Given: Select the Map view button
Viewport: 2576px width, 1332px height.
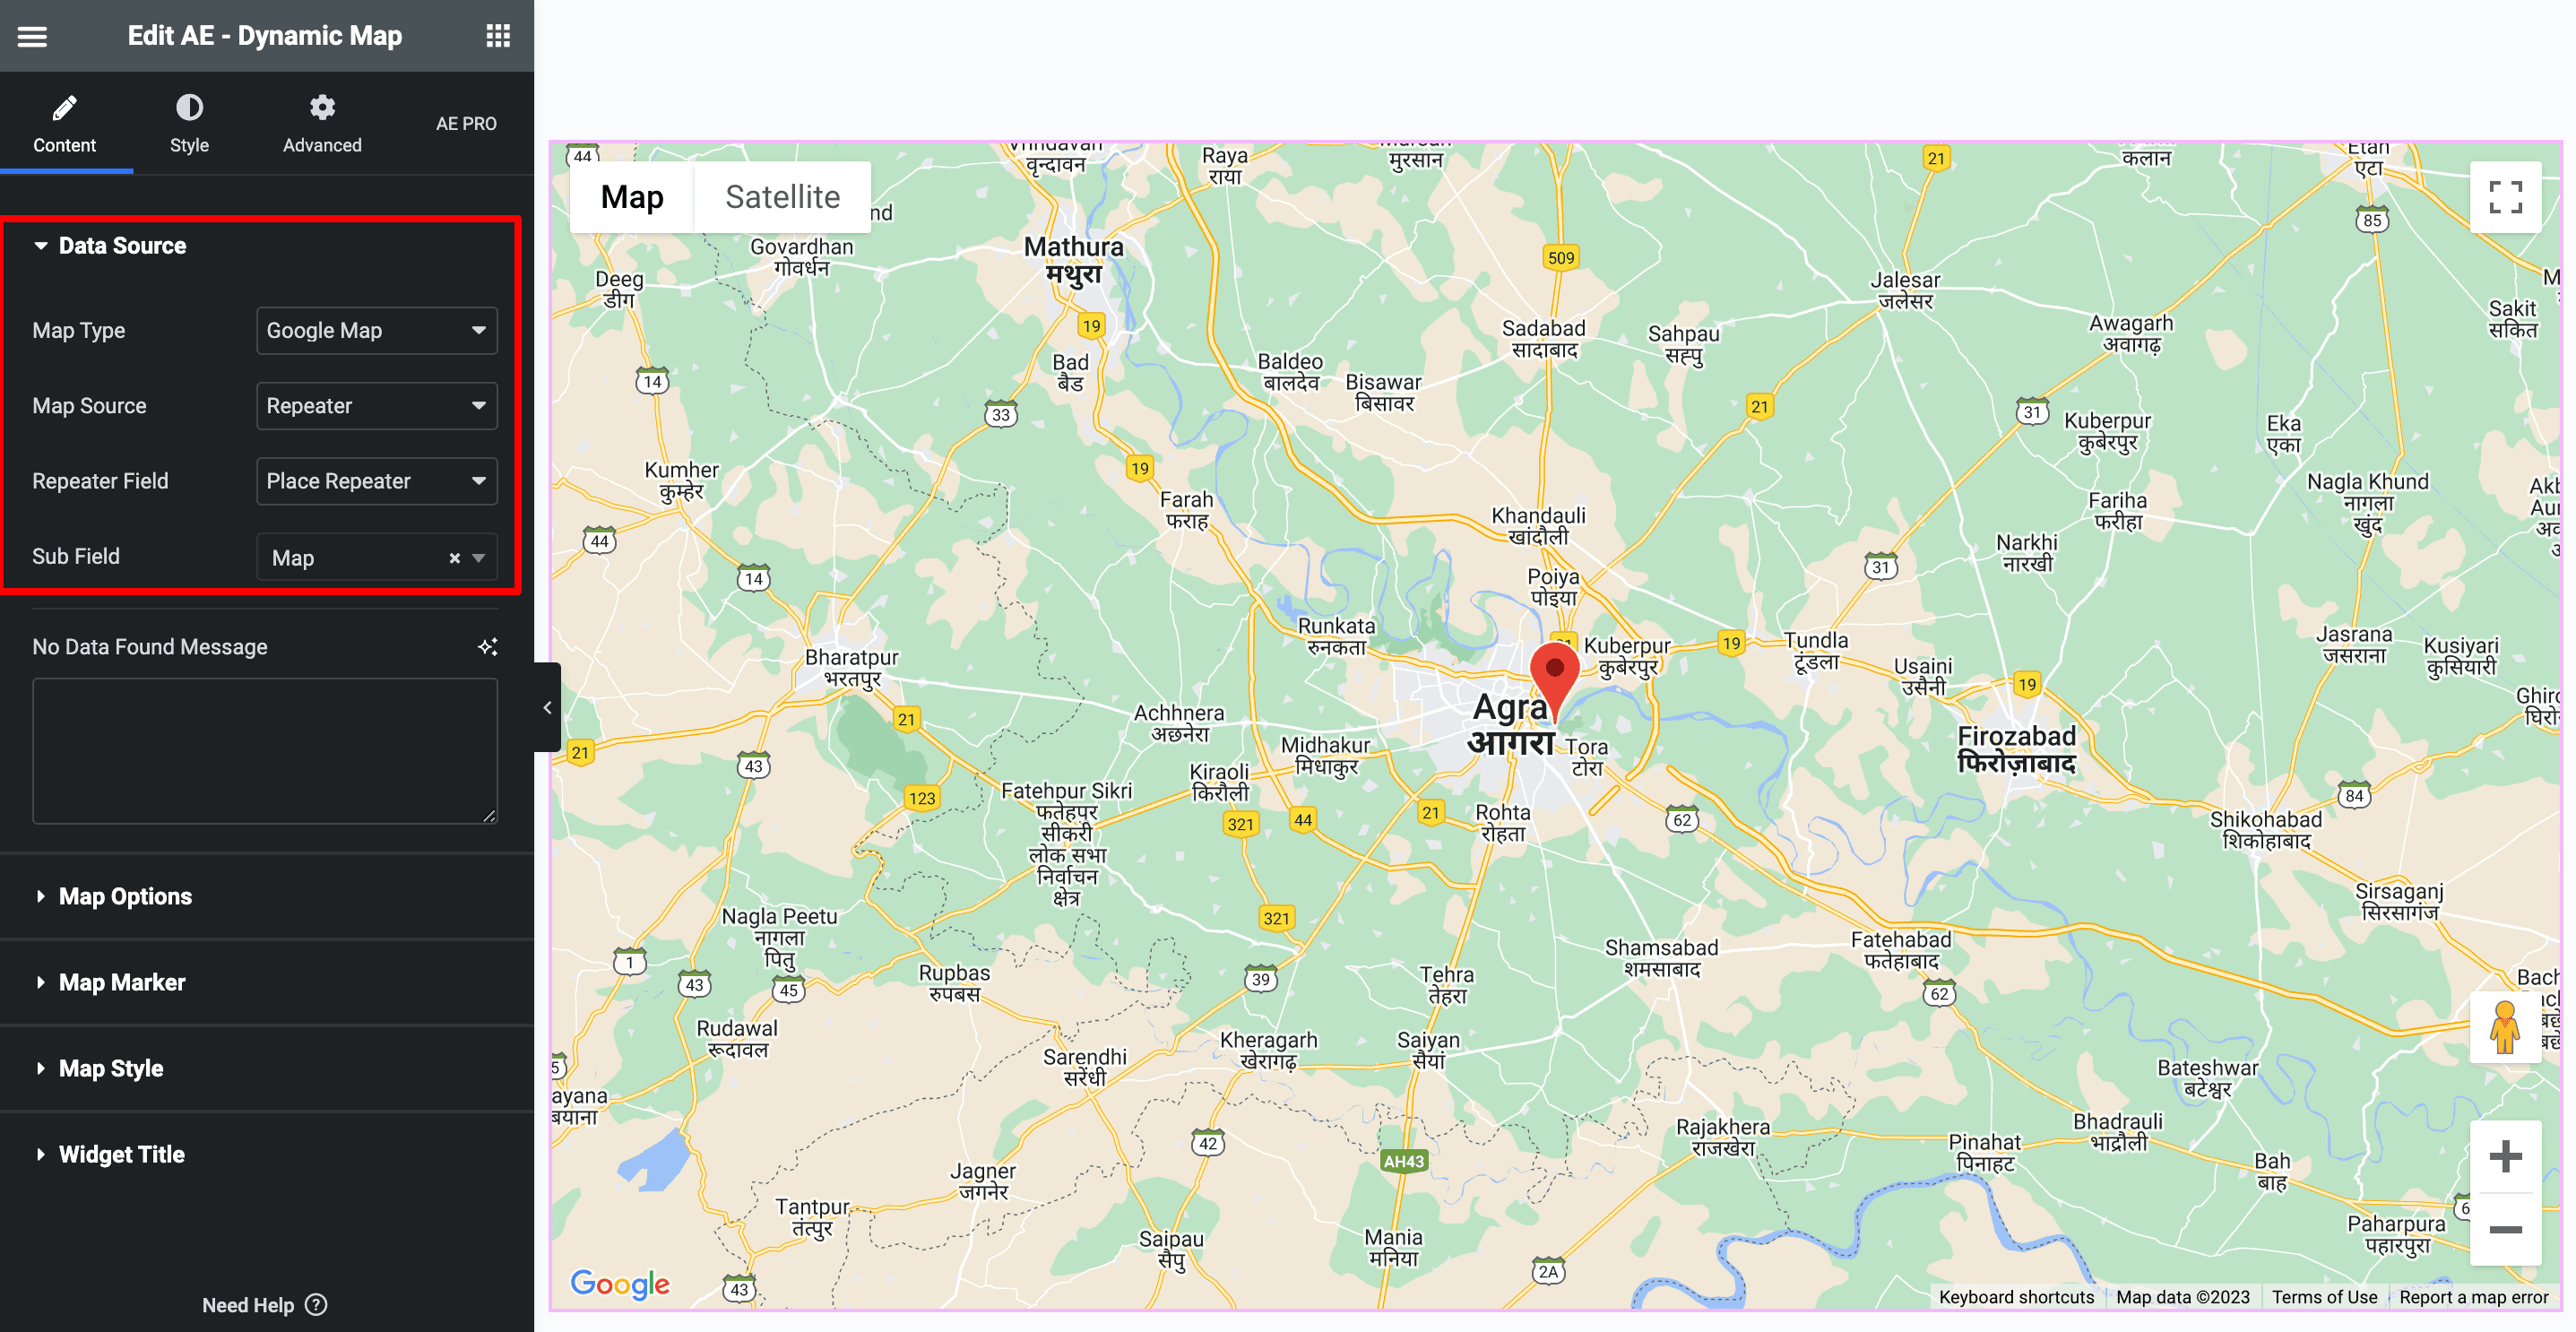Looking at the screenshot, I should click(x=632, y=197).
